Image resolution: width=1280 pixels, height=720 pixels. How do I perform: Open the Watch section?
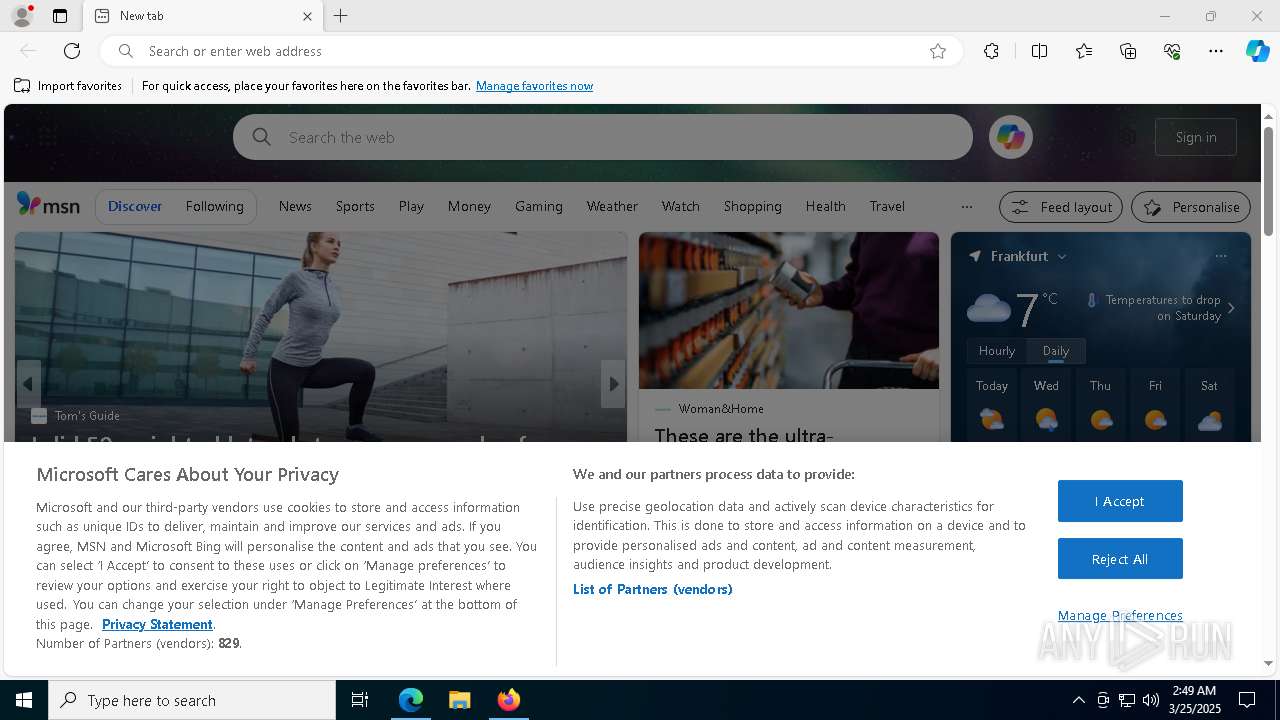pyautogui.click(x=680, y=206)
